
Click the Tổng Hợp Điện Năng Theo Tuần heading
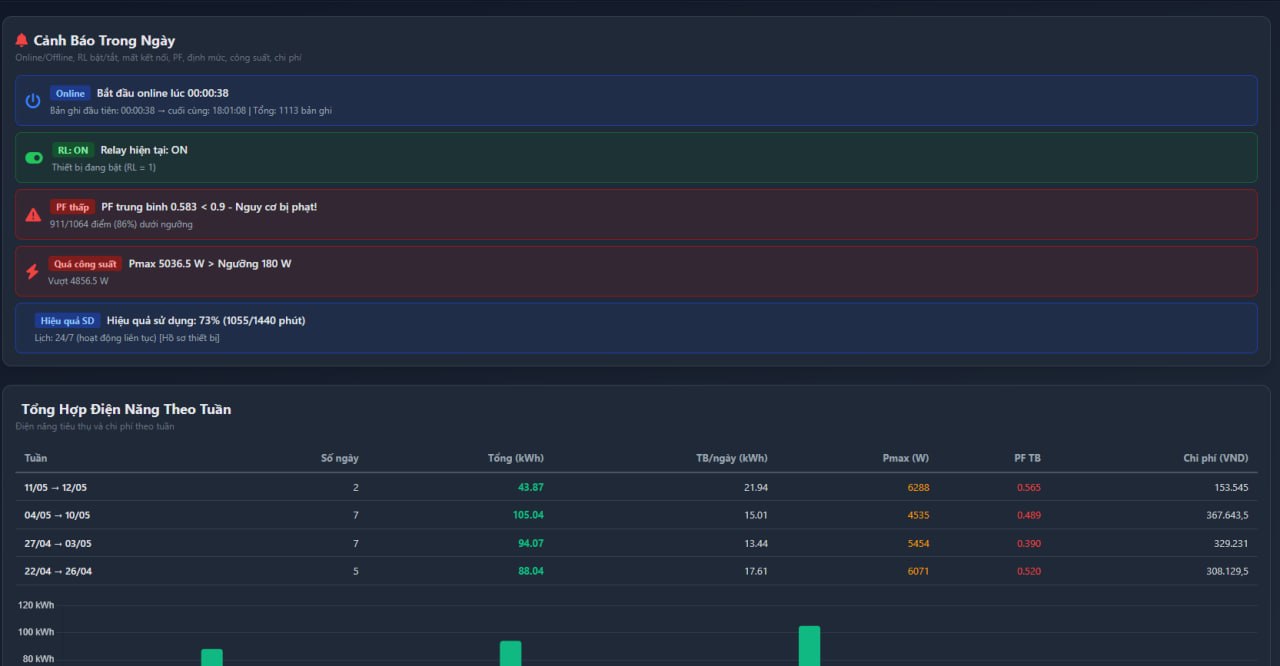(126, 409)
